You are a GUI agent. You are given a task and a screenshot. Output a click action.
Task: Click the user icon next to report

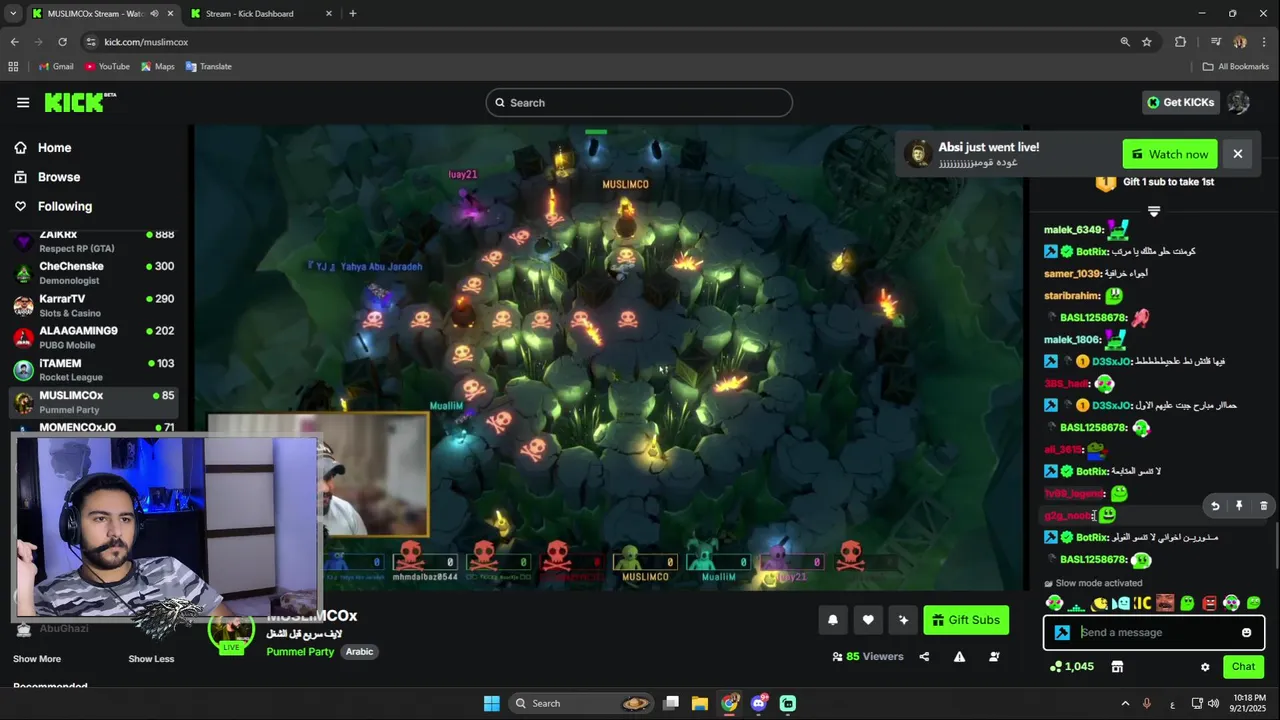(994, 657)
